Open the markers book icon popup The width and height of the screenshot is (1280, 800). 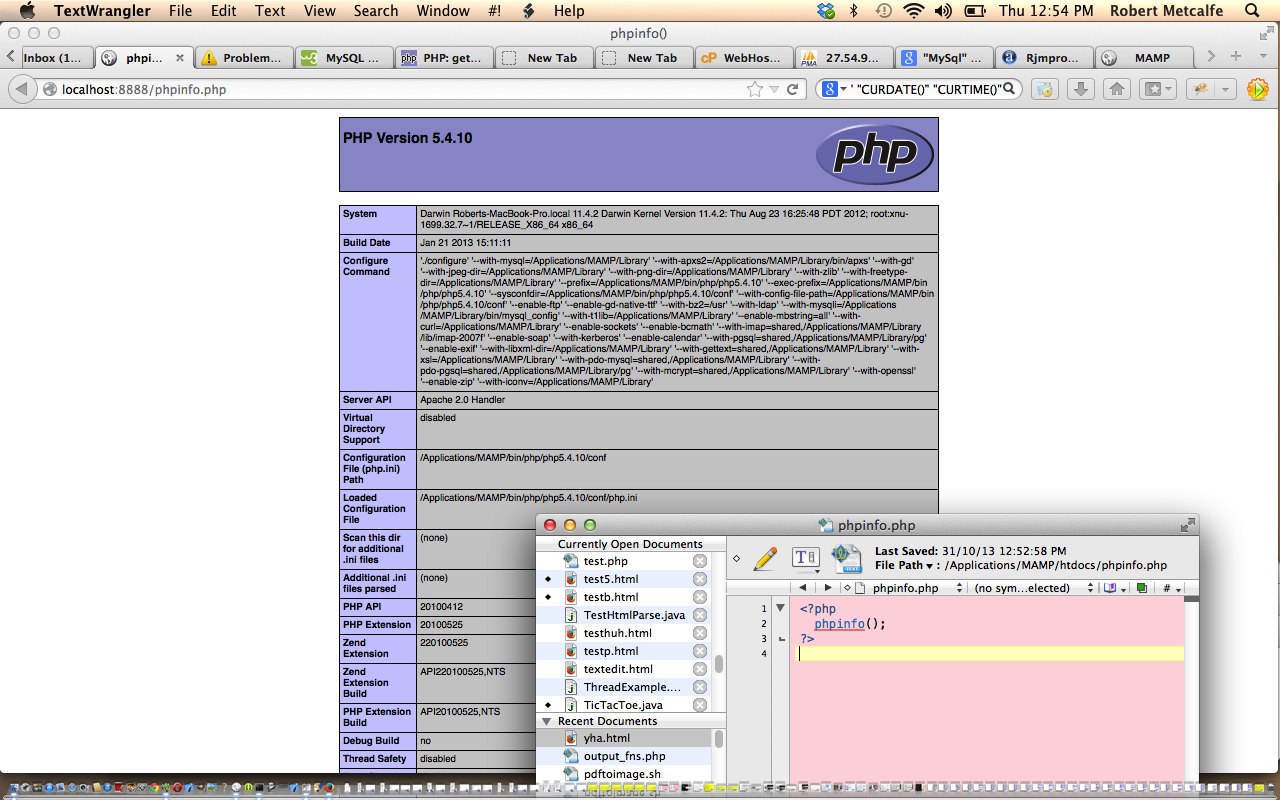[x=1112, y=588]
